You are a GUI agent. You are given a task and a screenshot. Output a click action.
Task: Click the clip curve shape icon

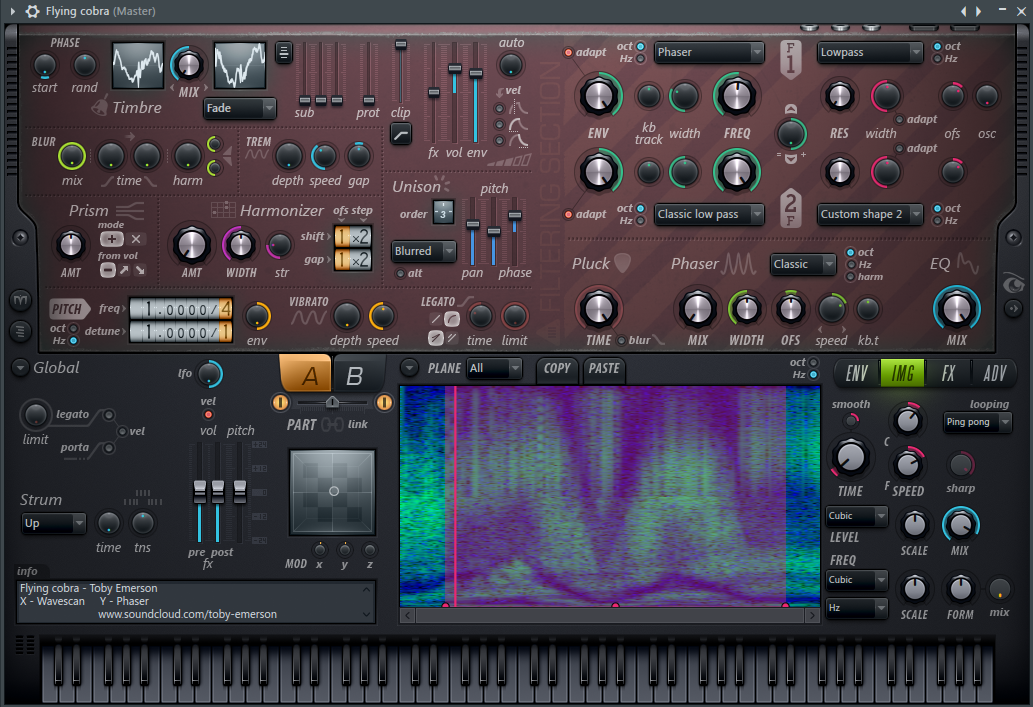[x=401, y=135]
